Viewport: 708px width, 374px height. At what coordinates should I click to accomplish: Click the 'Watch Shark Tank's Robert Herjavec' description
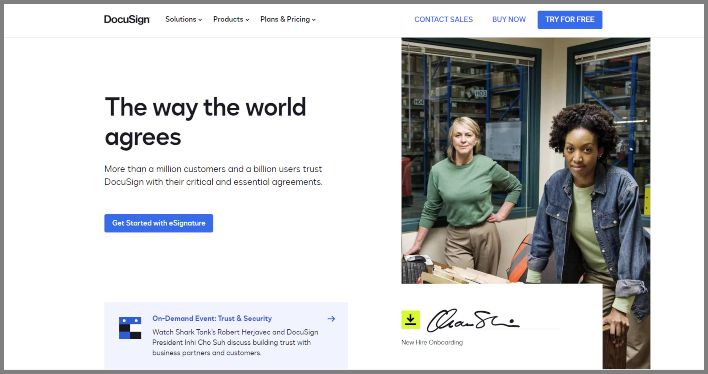tap(235, 342)
